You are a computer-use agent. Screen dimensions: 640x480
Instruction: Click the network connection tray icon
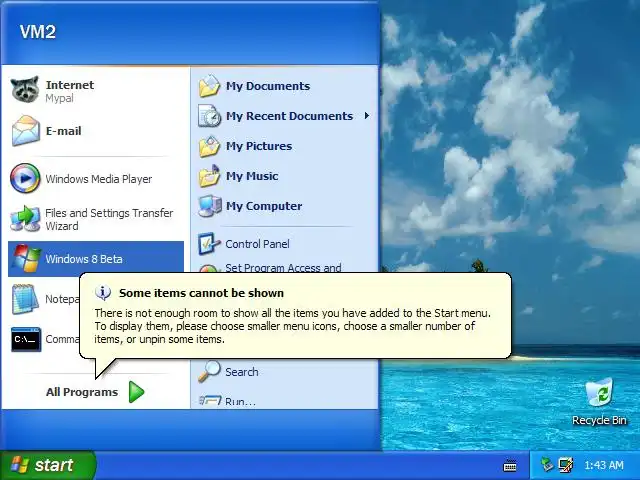point(547,465)
